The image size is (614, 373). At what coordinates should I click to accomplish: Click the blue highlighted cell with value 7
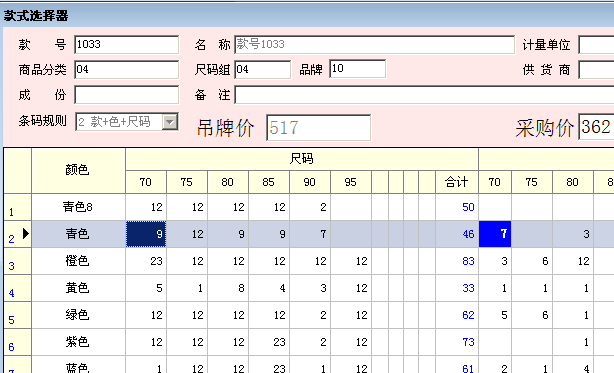coord(495,234)
